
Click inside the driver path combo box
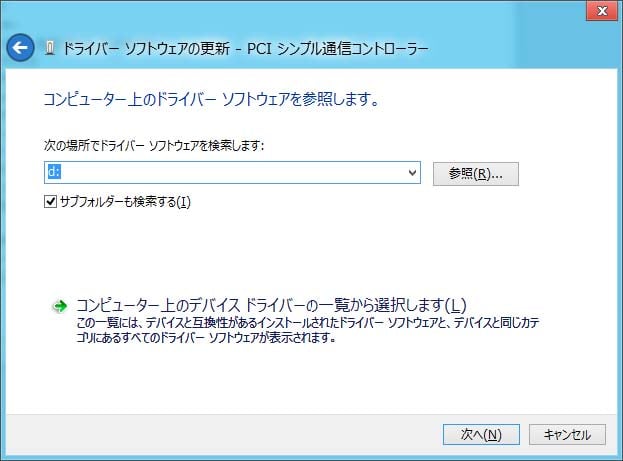click(232, 172)
